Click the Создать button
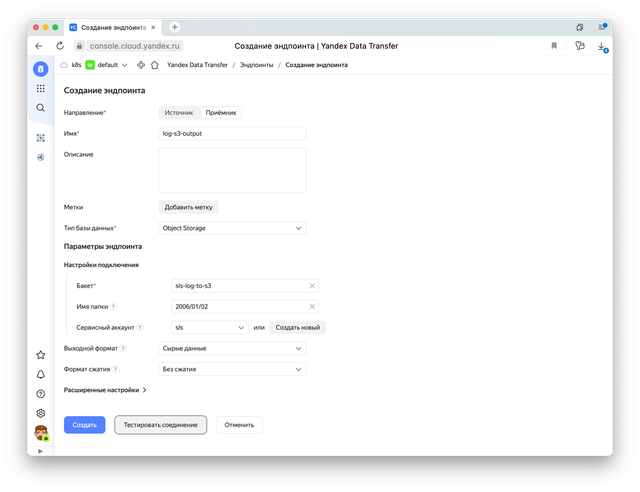 point(84,425)
